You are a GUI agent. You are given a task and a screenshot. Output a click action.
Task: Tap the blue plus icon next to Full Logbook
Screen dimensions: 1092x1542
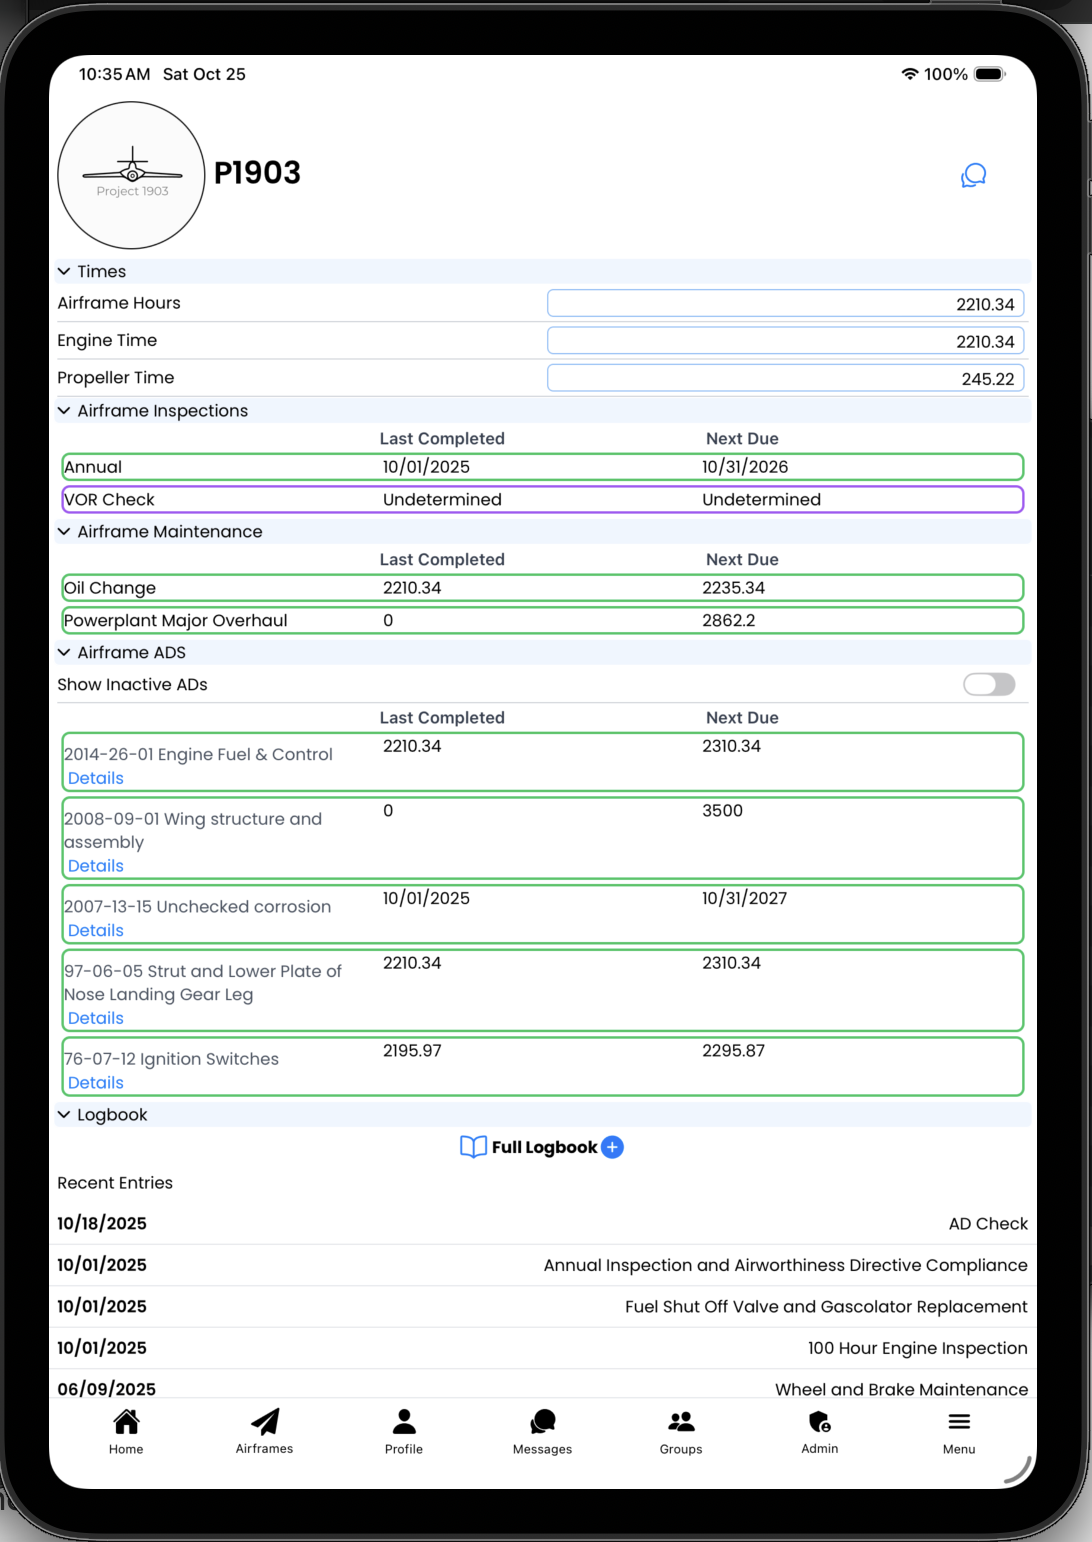point(613,1147)
